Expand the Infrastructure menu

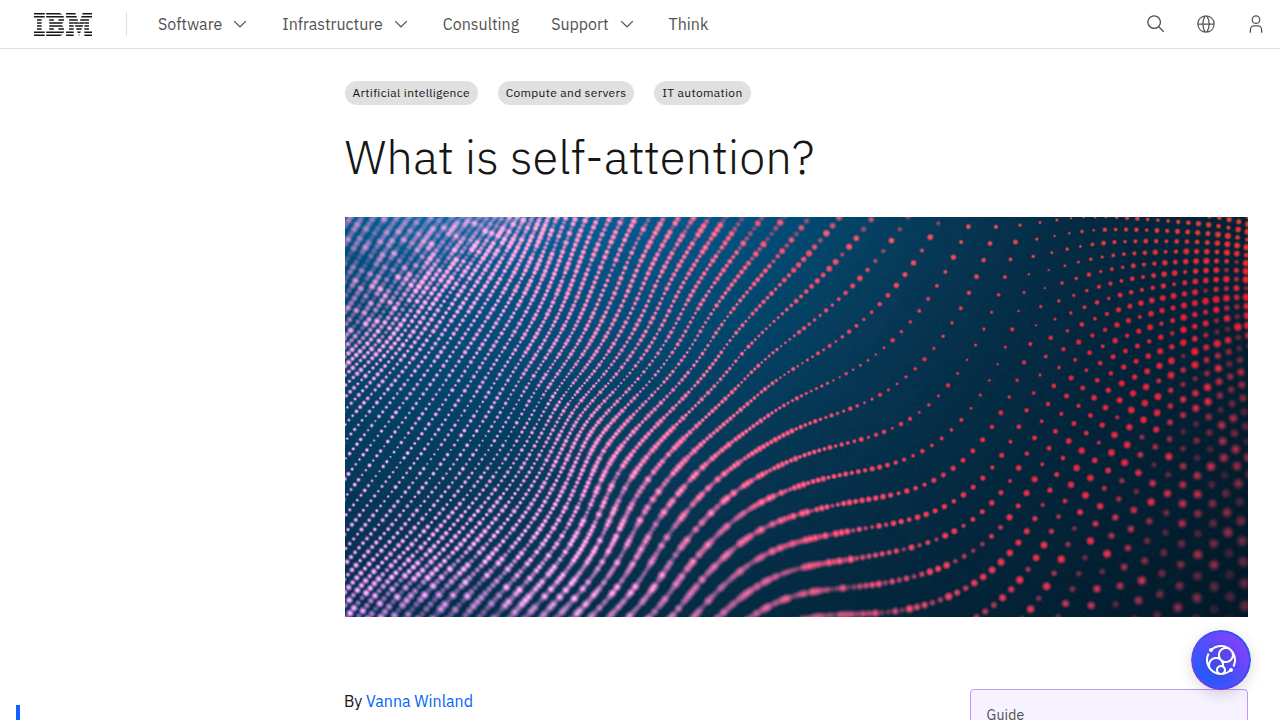pyautogui.click(x=345, y=24)
